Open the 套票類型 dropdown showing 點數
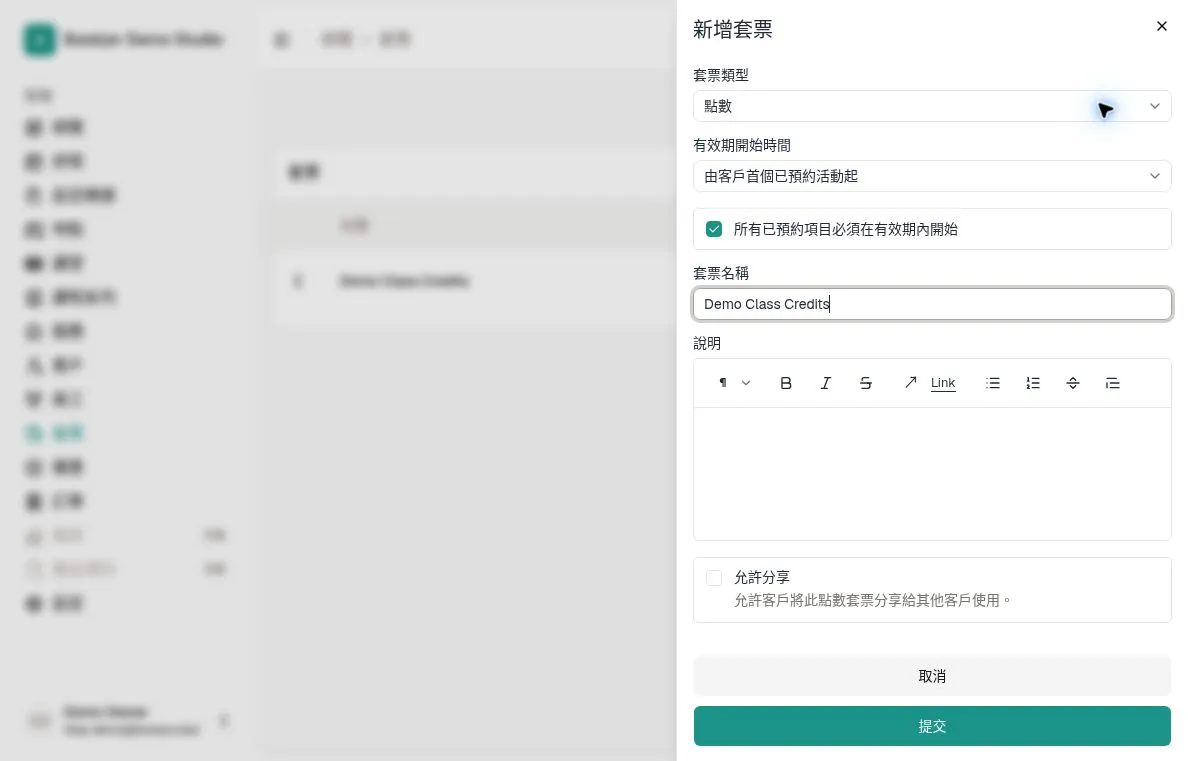The image size is (1188, 761). coord(932,106)
